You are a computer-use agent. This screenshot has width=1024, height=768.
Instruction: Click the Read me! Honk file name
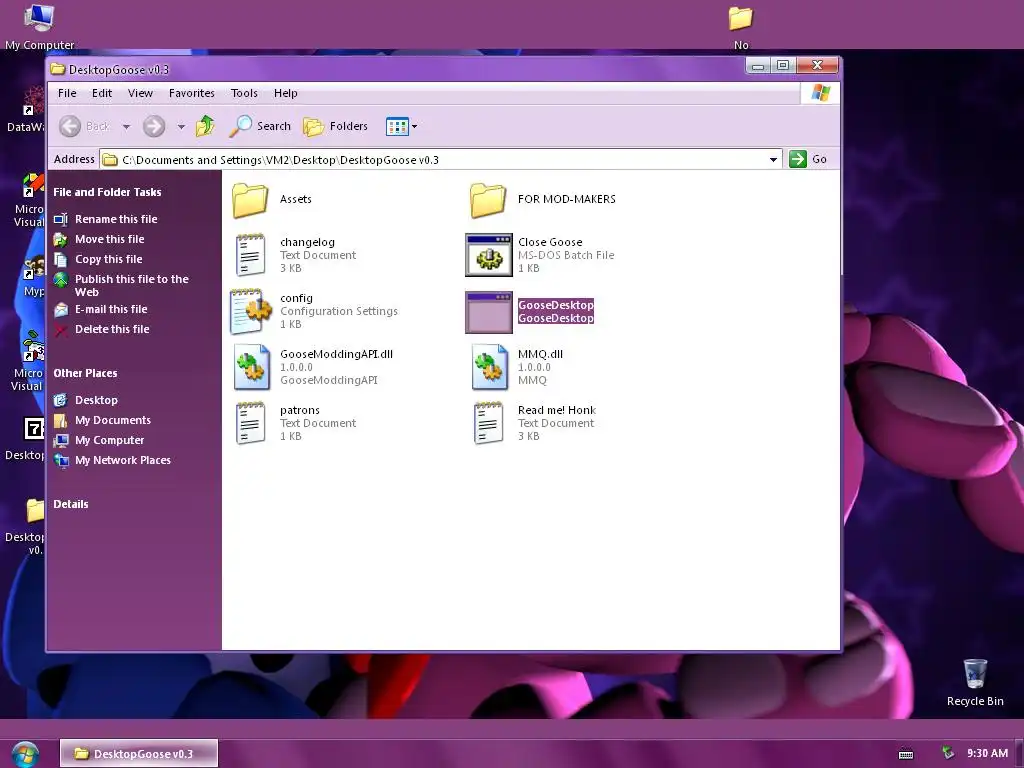[x=557, y=410]
